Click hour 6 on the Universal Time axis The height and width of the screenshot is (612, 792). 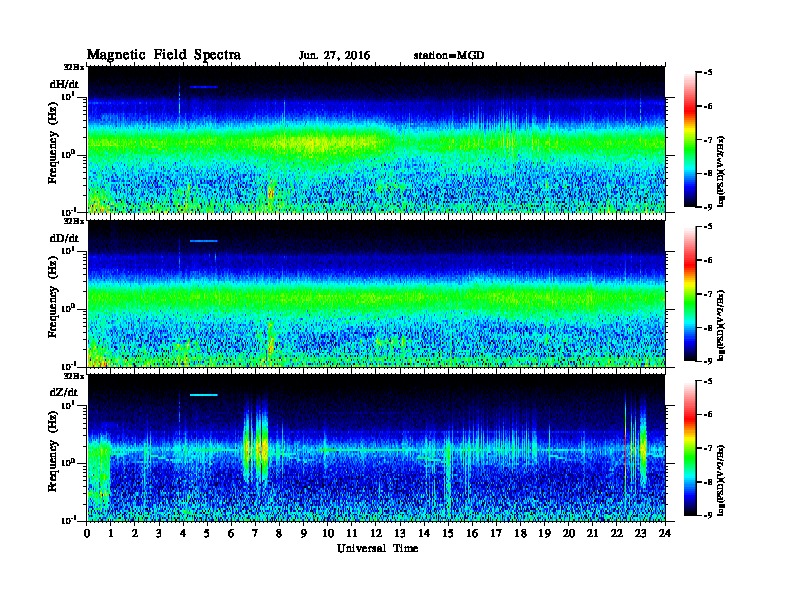click(x=231, y=534)
